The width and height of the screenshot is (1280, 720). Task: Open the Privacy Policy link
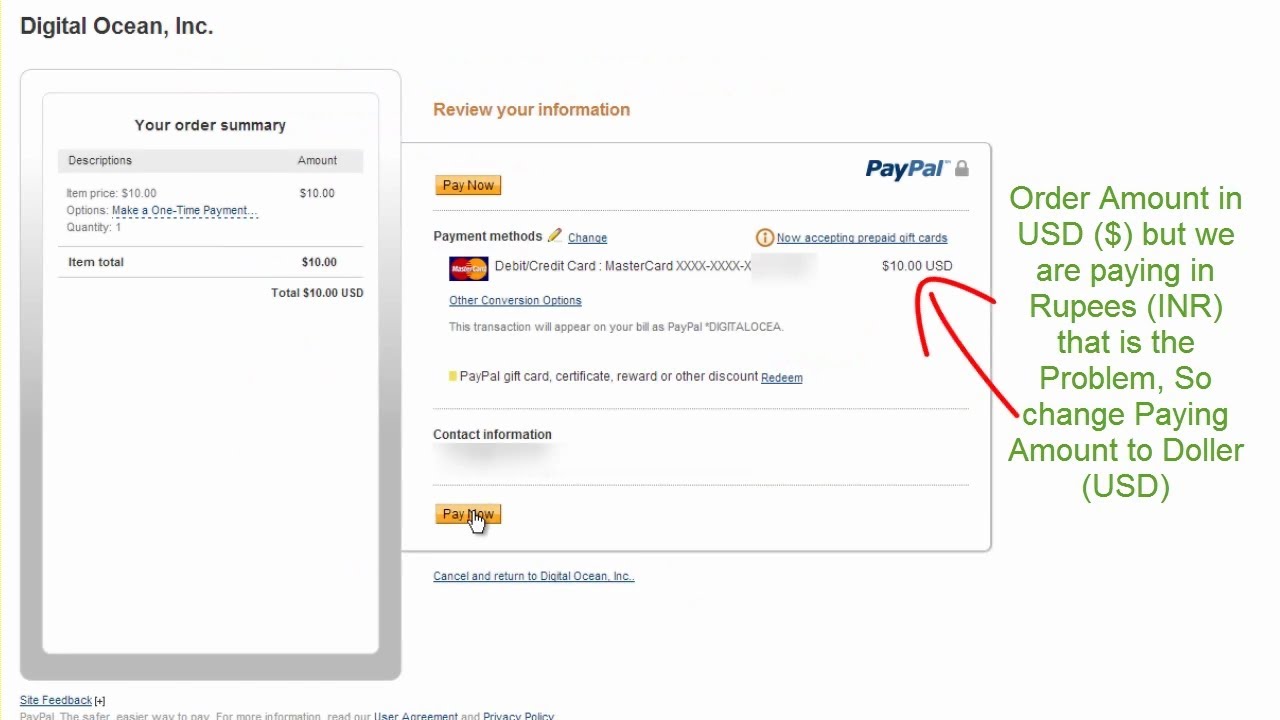click(518, 716)
